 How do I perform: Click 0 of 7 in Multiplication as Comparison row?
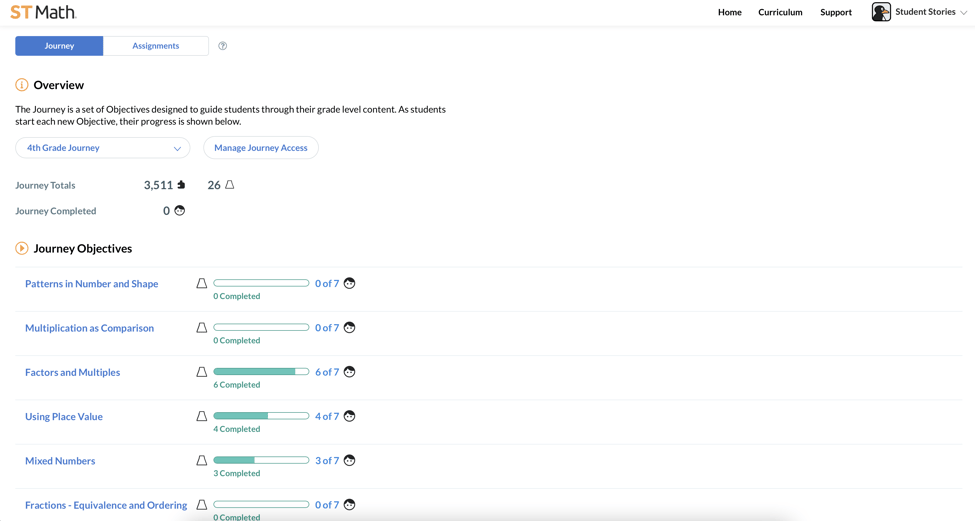pos(327,328)
